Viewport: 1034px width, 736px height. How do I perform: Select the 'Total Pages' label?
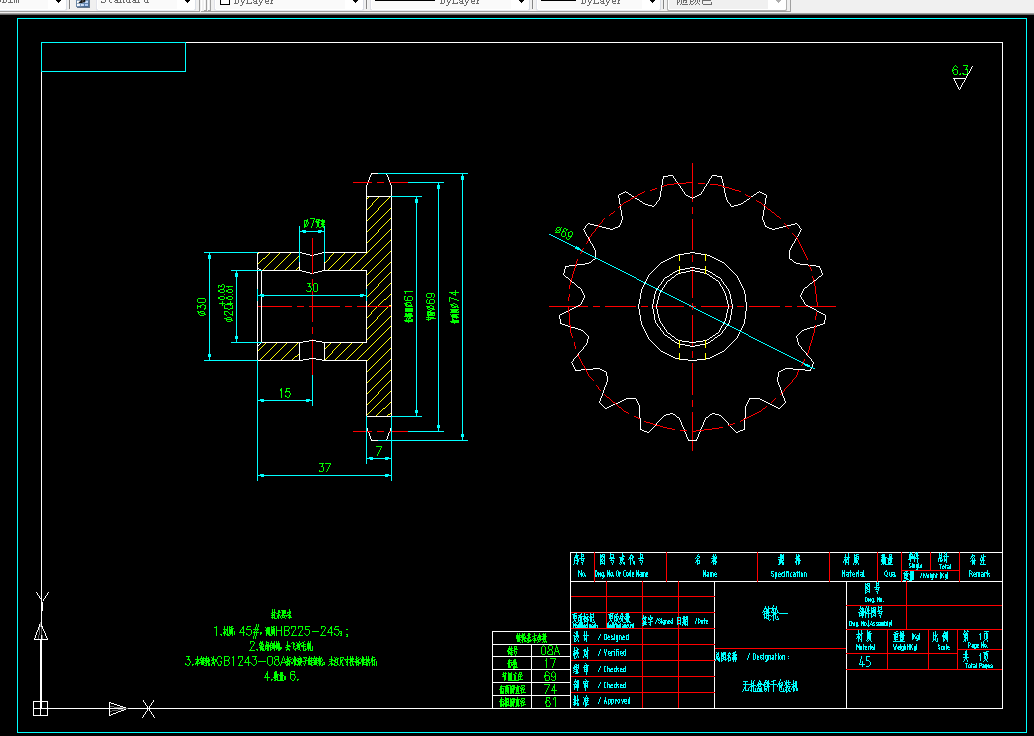(x=979, y=665)
